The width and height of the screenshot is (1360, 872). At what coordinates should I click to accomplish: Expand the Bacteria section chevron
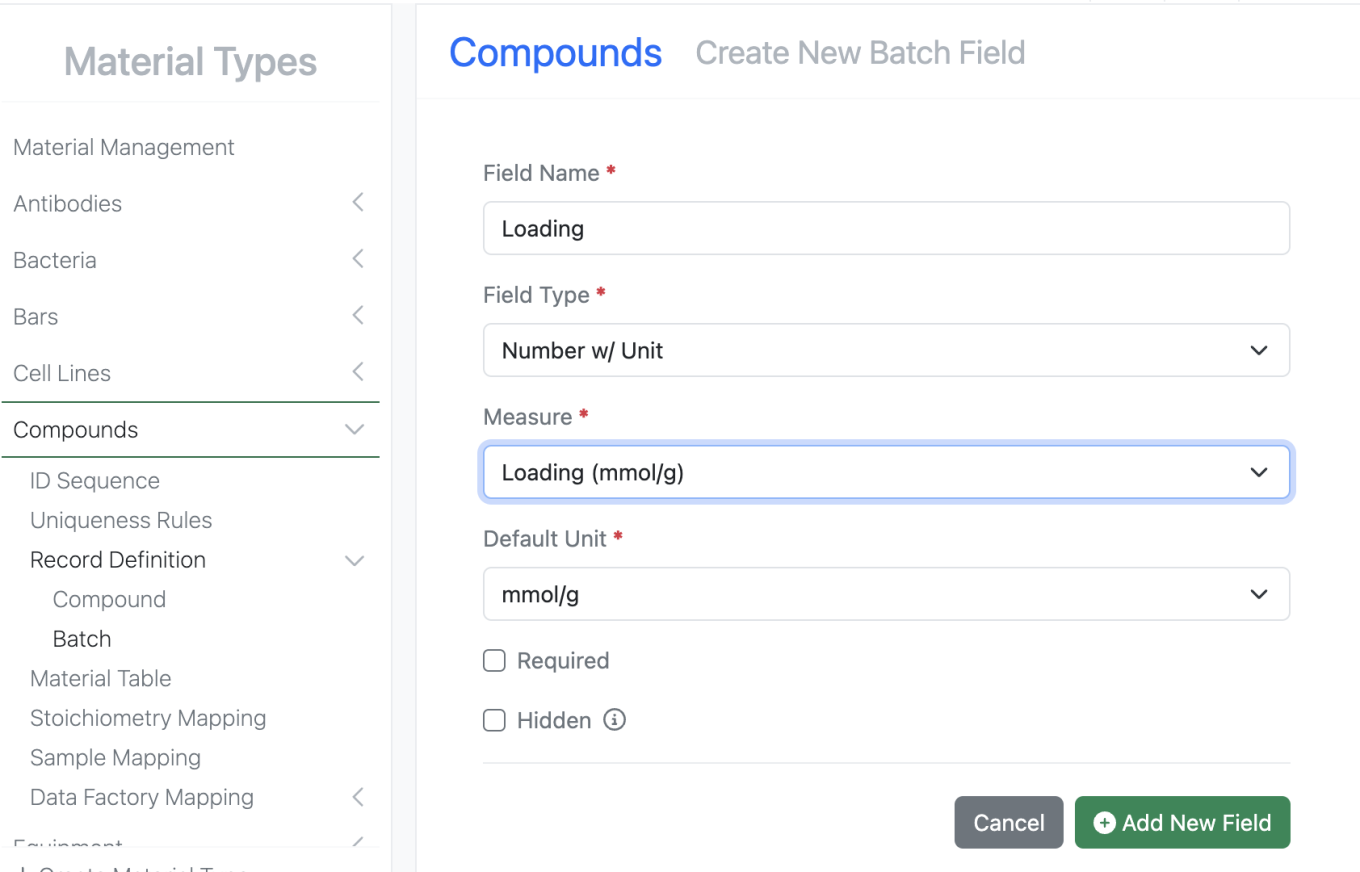click(x=358, y=260)
